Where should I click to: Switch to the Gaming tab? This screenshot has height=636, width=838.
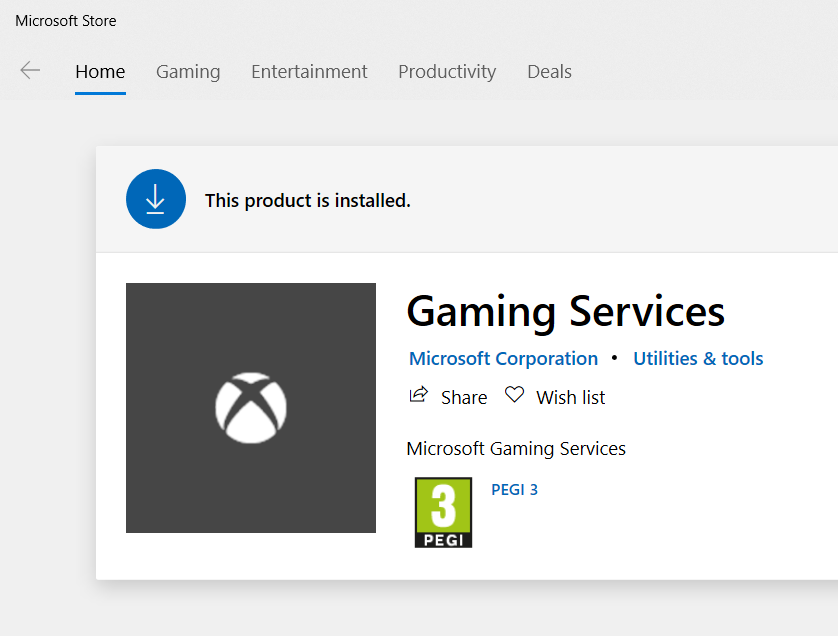(188, 72)
